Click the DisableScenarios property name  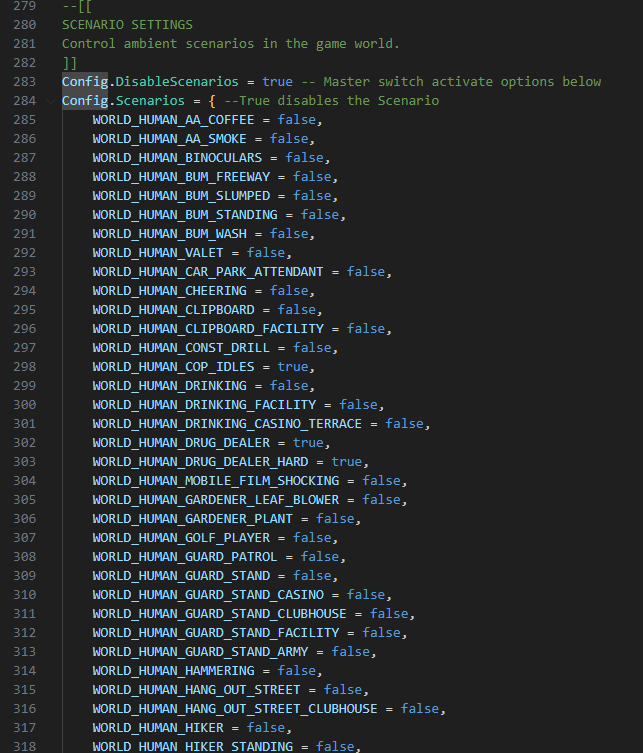coord(177,82)
